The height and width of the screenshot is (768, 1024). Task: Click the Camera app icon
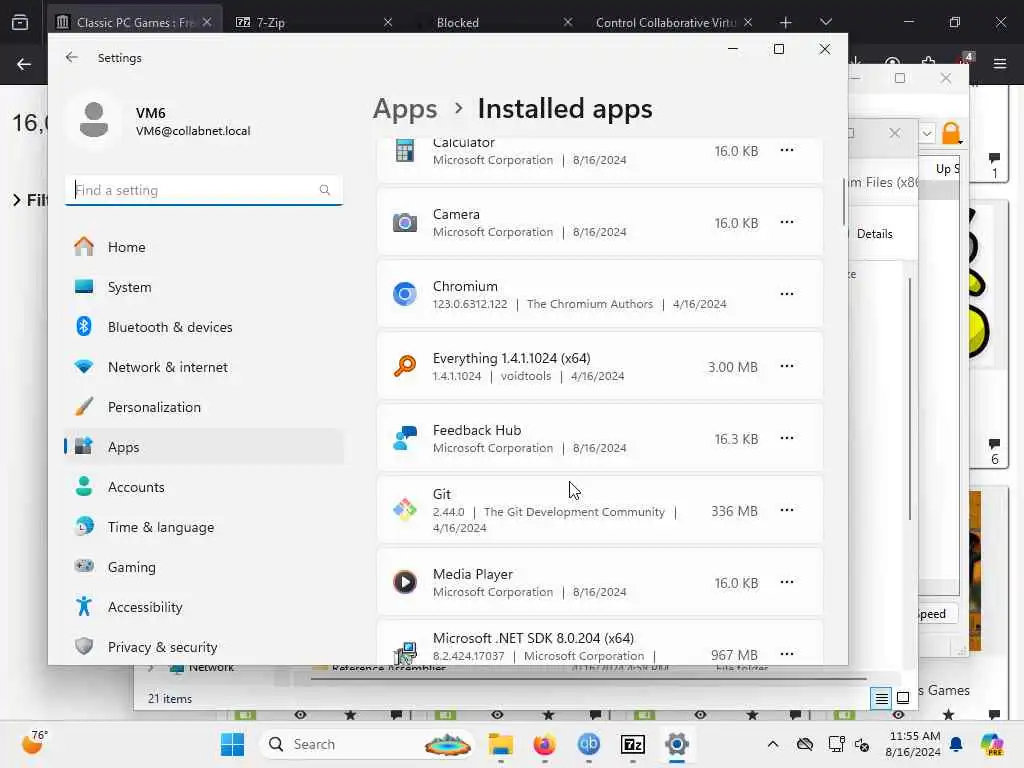(405, 223)
